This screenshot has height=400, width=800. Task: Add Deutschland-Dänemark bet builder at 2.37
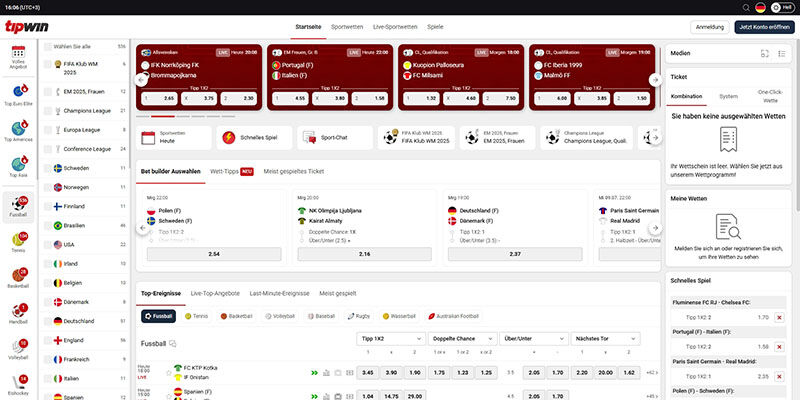pyautogui.click(x=515, y=254)
